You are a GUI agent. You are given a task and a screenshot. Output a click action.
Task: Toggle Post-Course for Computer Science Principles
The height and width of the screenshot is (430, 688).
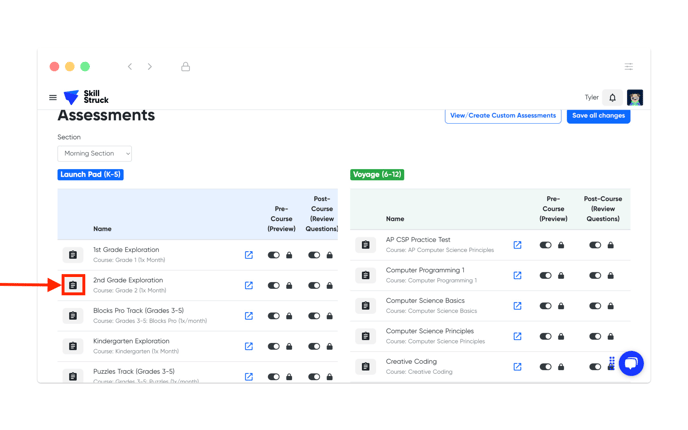[595, 336]
